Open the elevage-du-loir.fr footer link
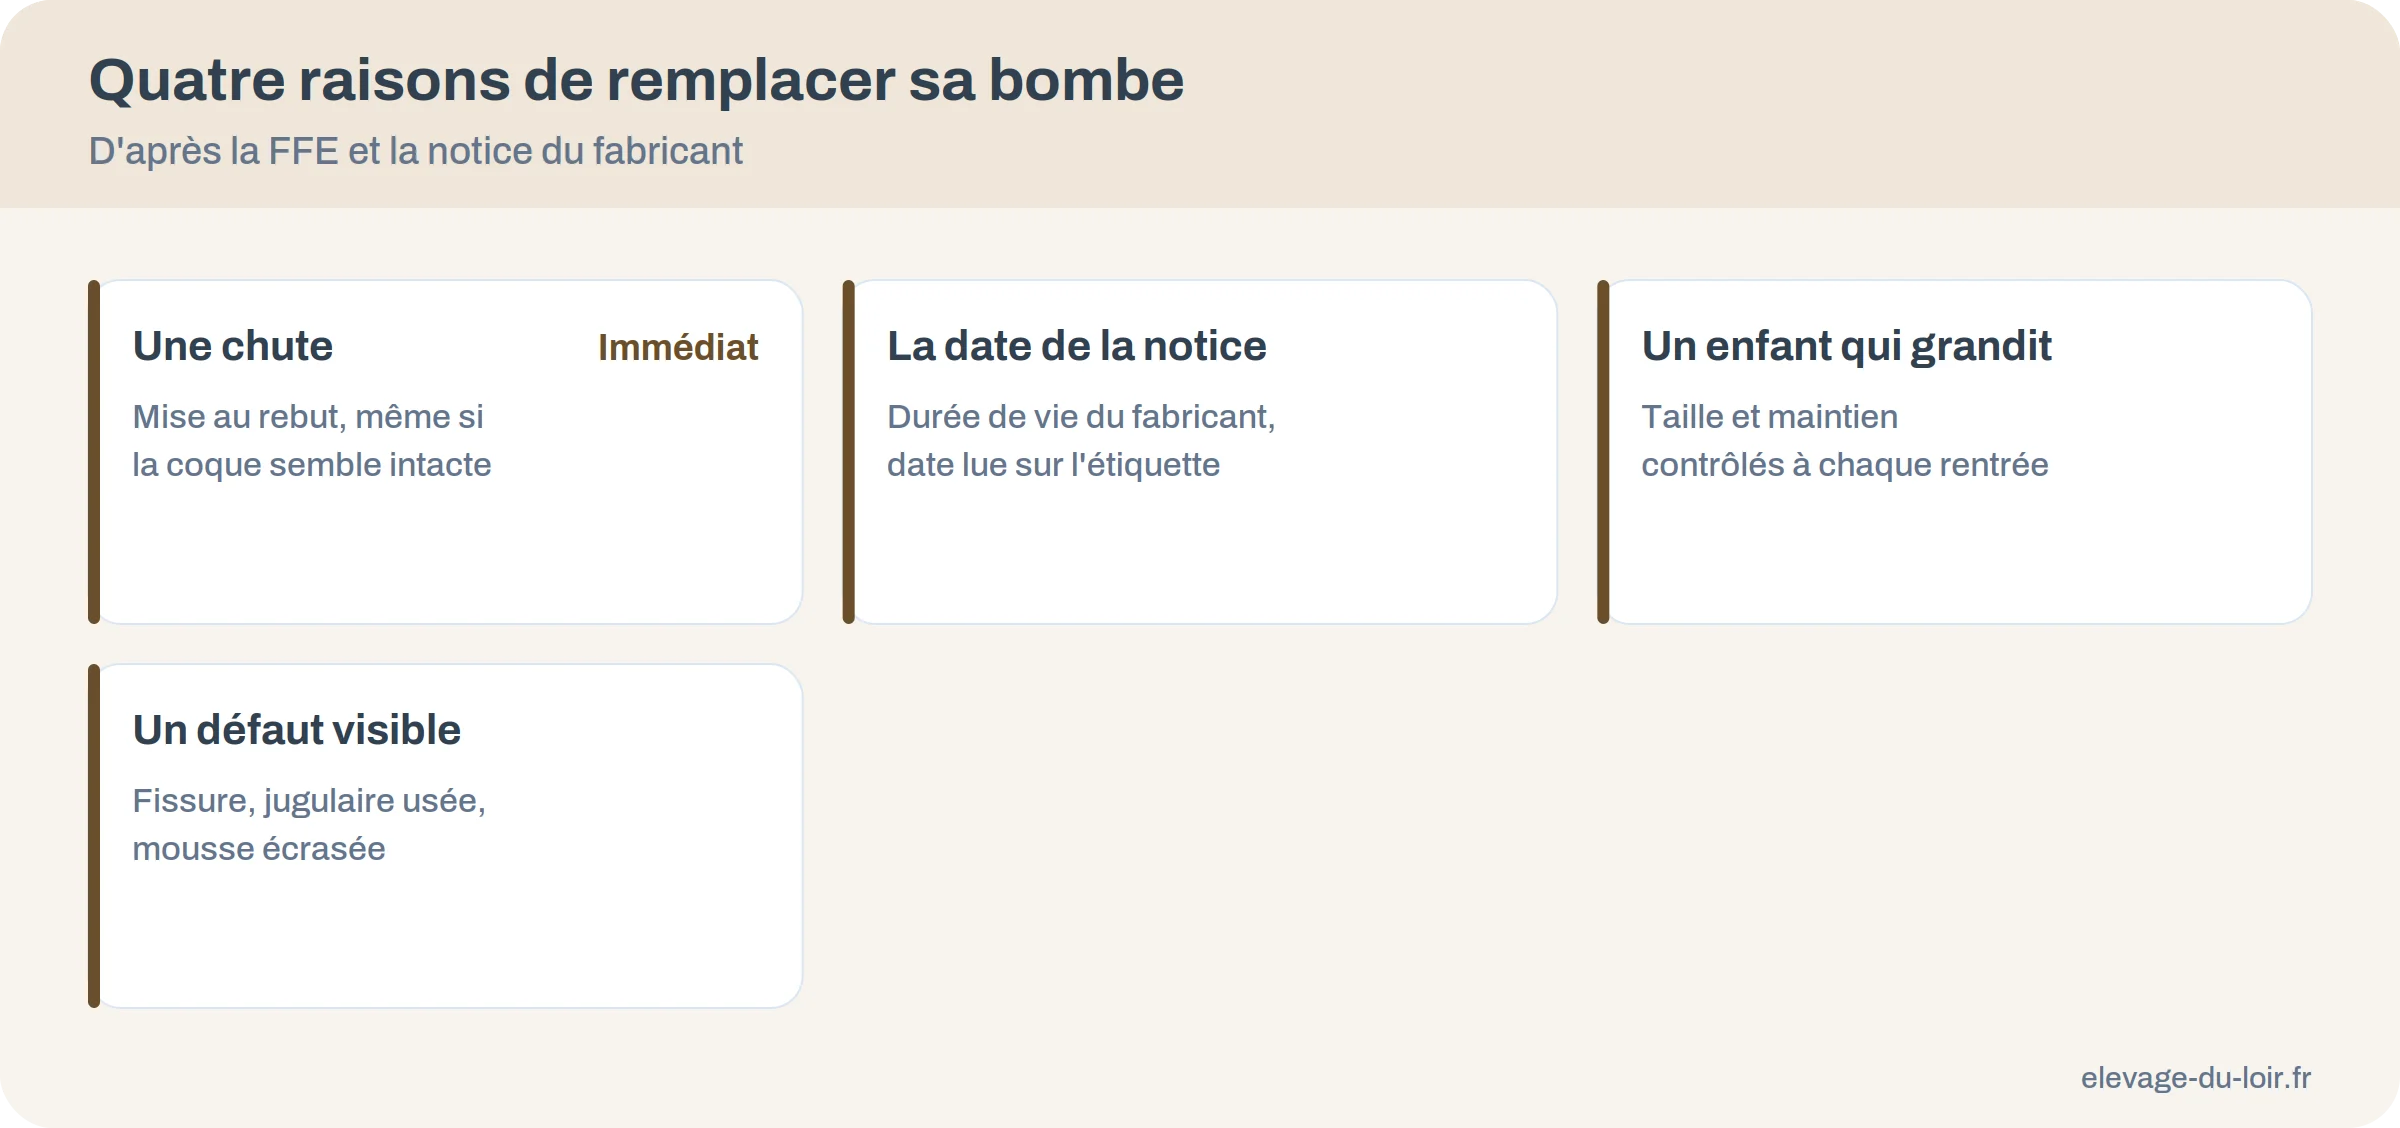 tap(2196, 1078)
